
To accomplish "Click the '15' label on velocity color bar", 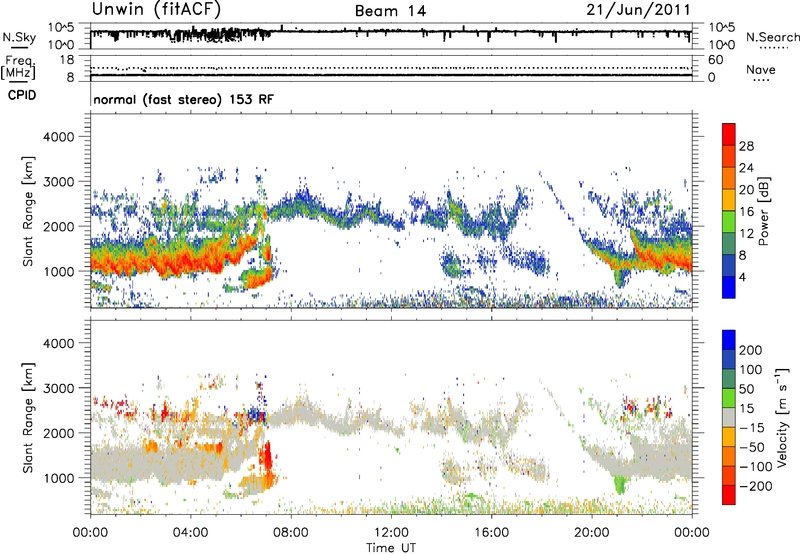I will pos(747,409).
